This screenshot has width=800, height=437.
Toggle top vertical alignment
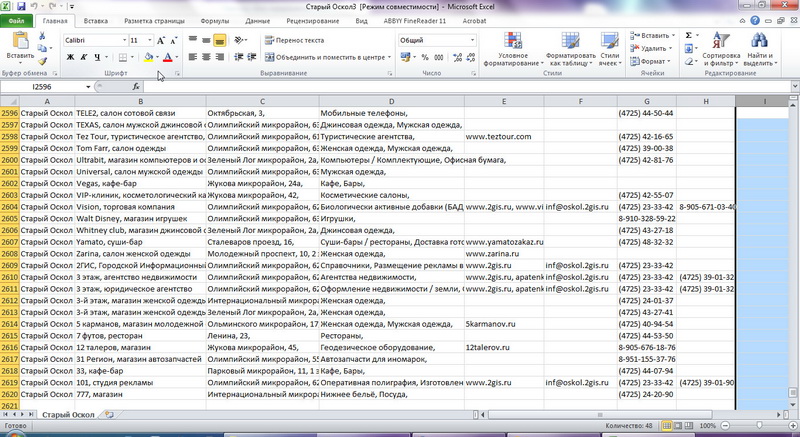(x=192, y=40)
